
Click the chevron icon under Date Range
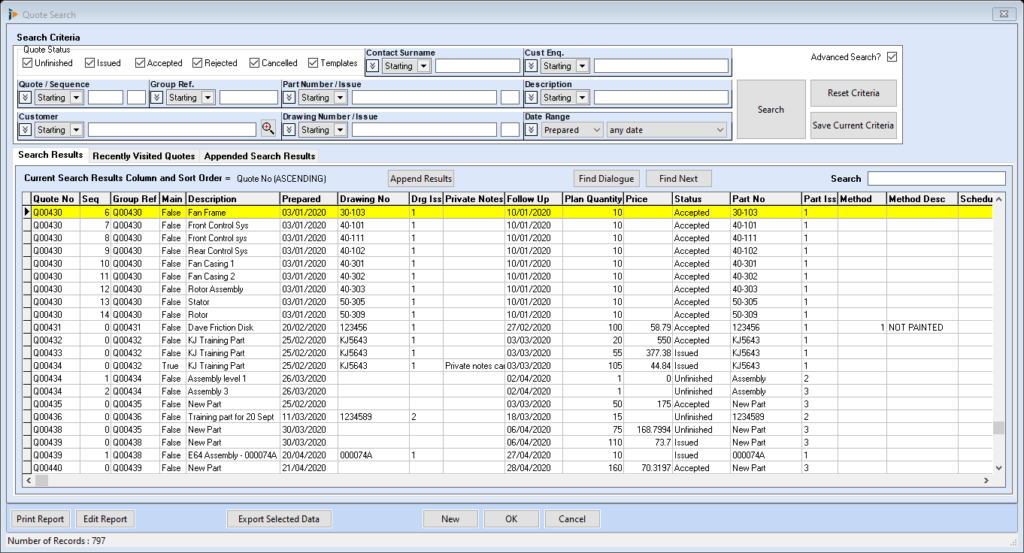[532, 130]
